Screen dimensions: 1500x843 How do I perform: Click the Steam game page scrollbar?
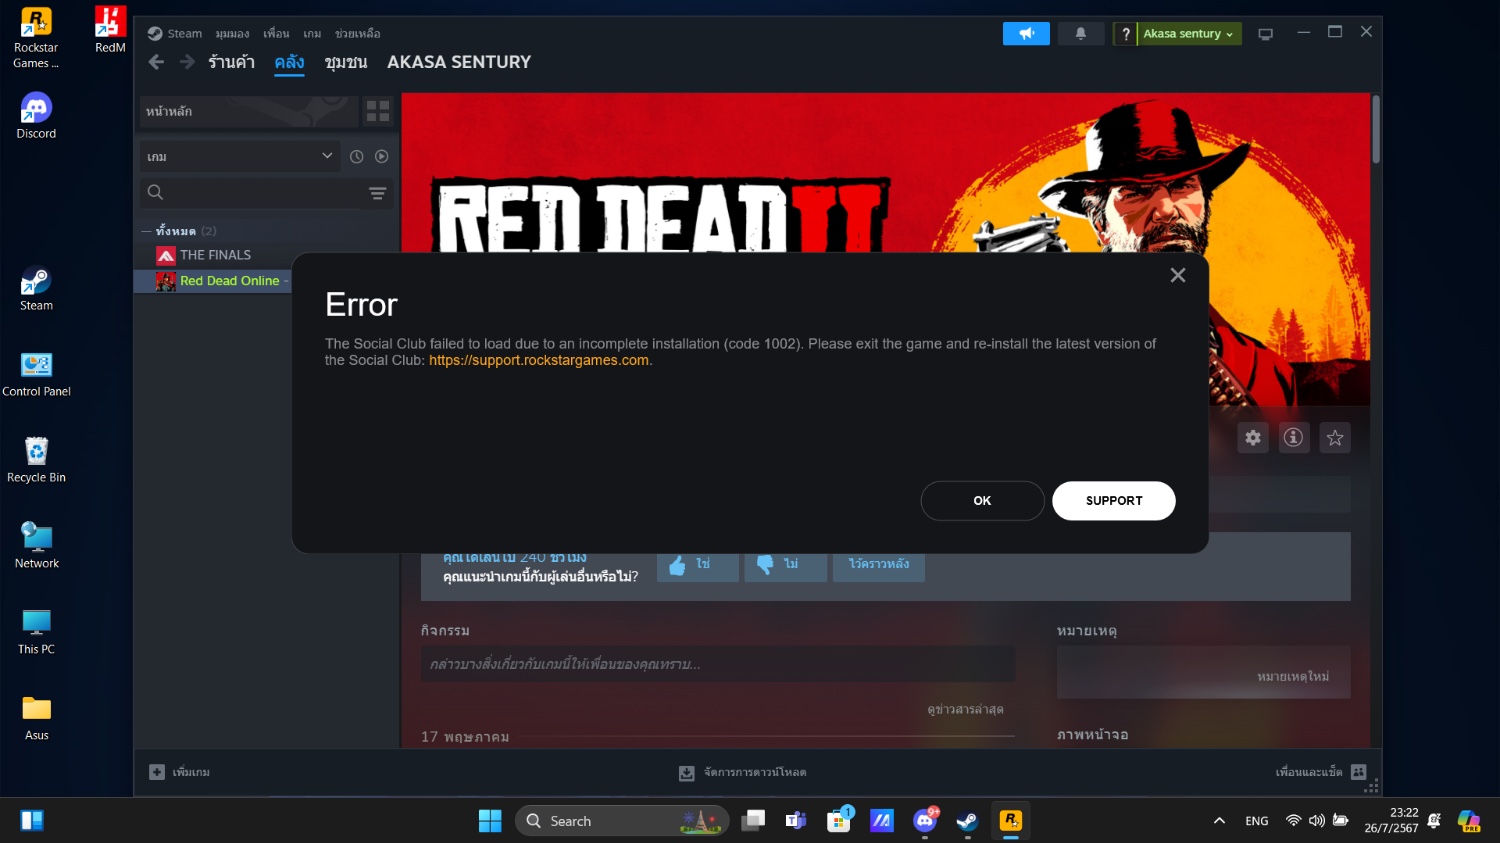[x=1376, y=130]
